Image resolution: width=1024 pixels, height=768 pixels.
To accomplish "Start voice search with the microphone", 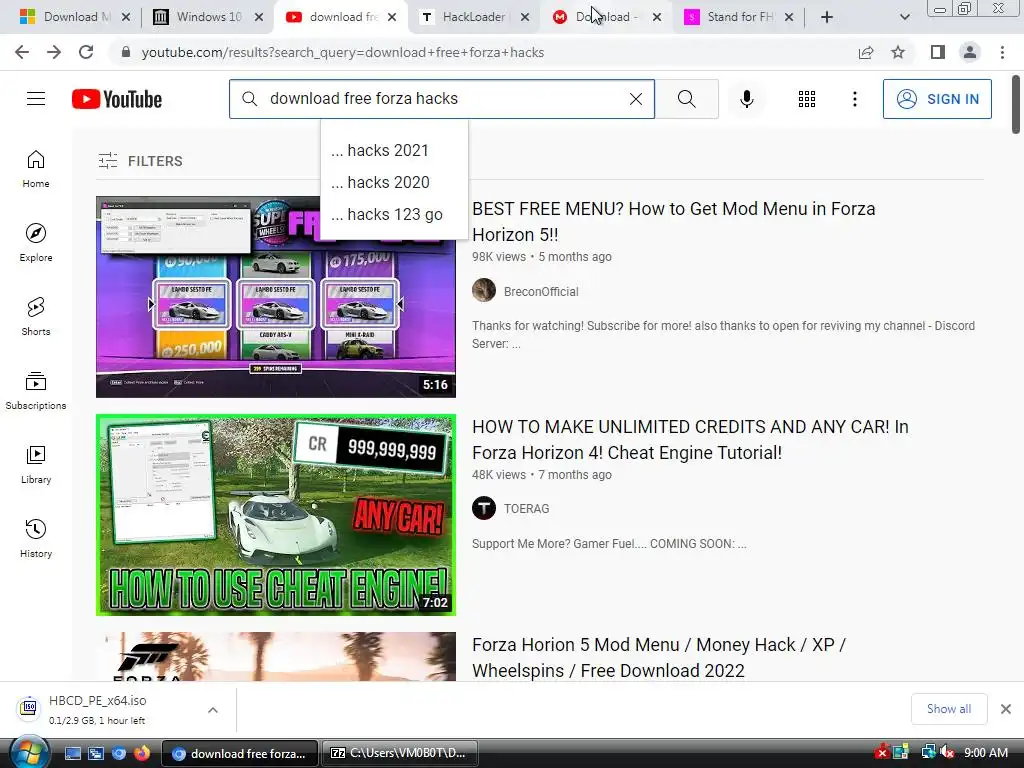I will (x=746, y=99).
